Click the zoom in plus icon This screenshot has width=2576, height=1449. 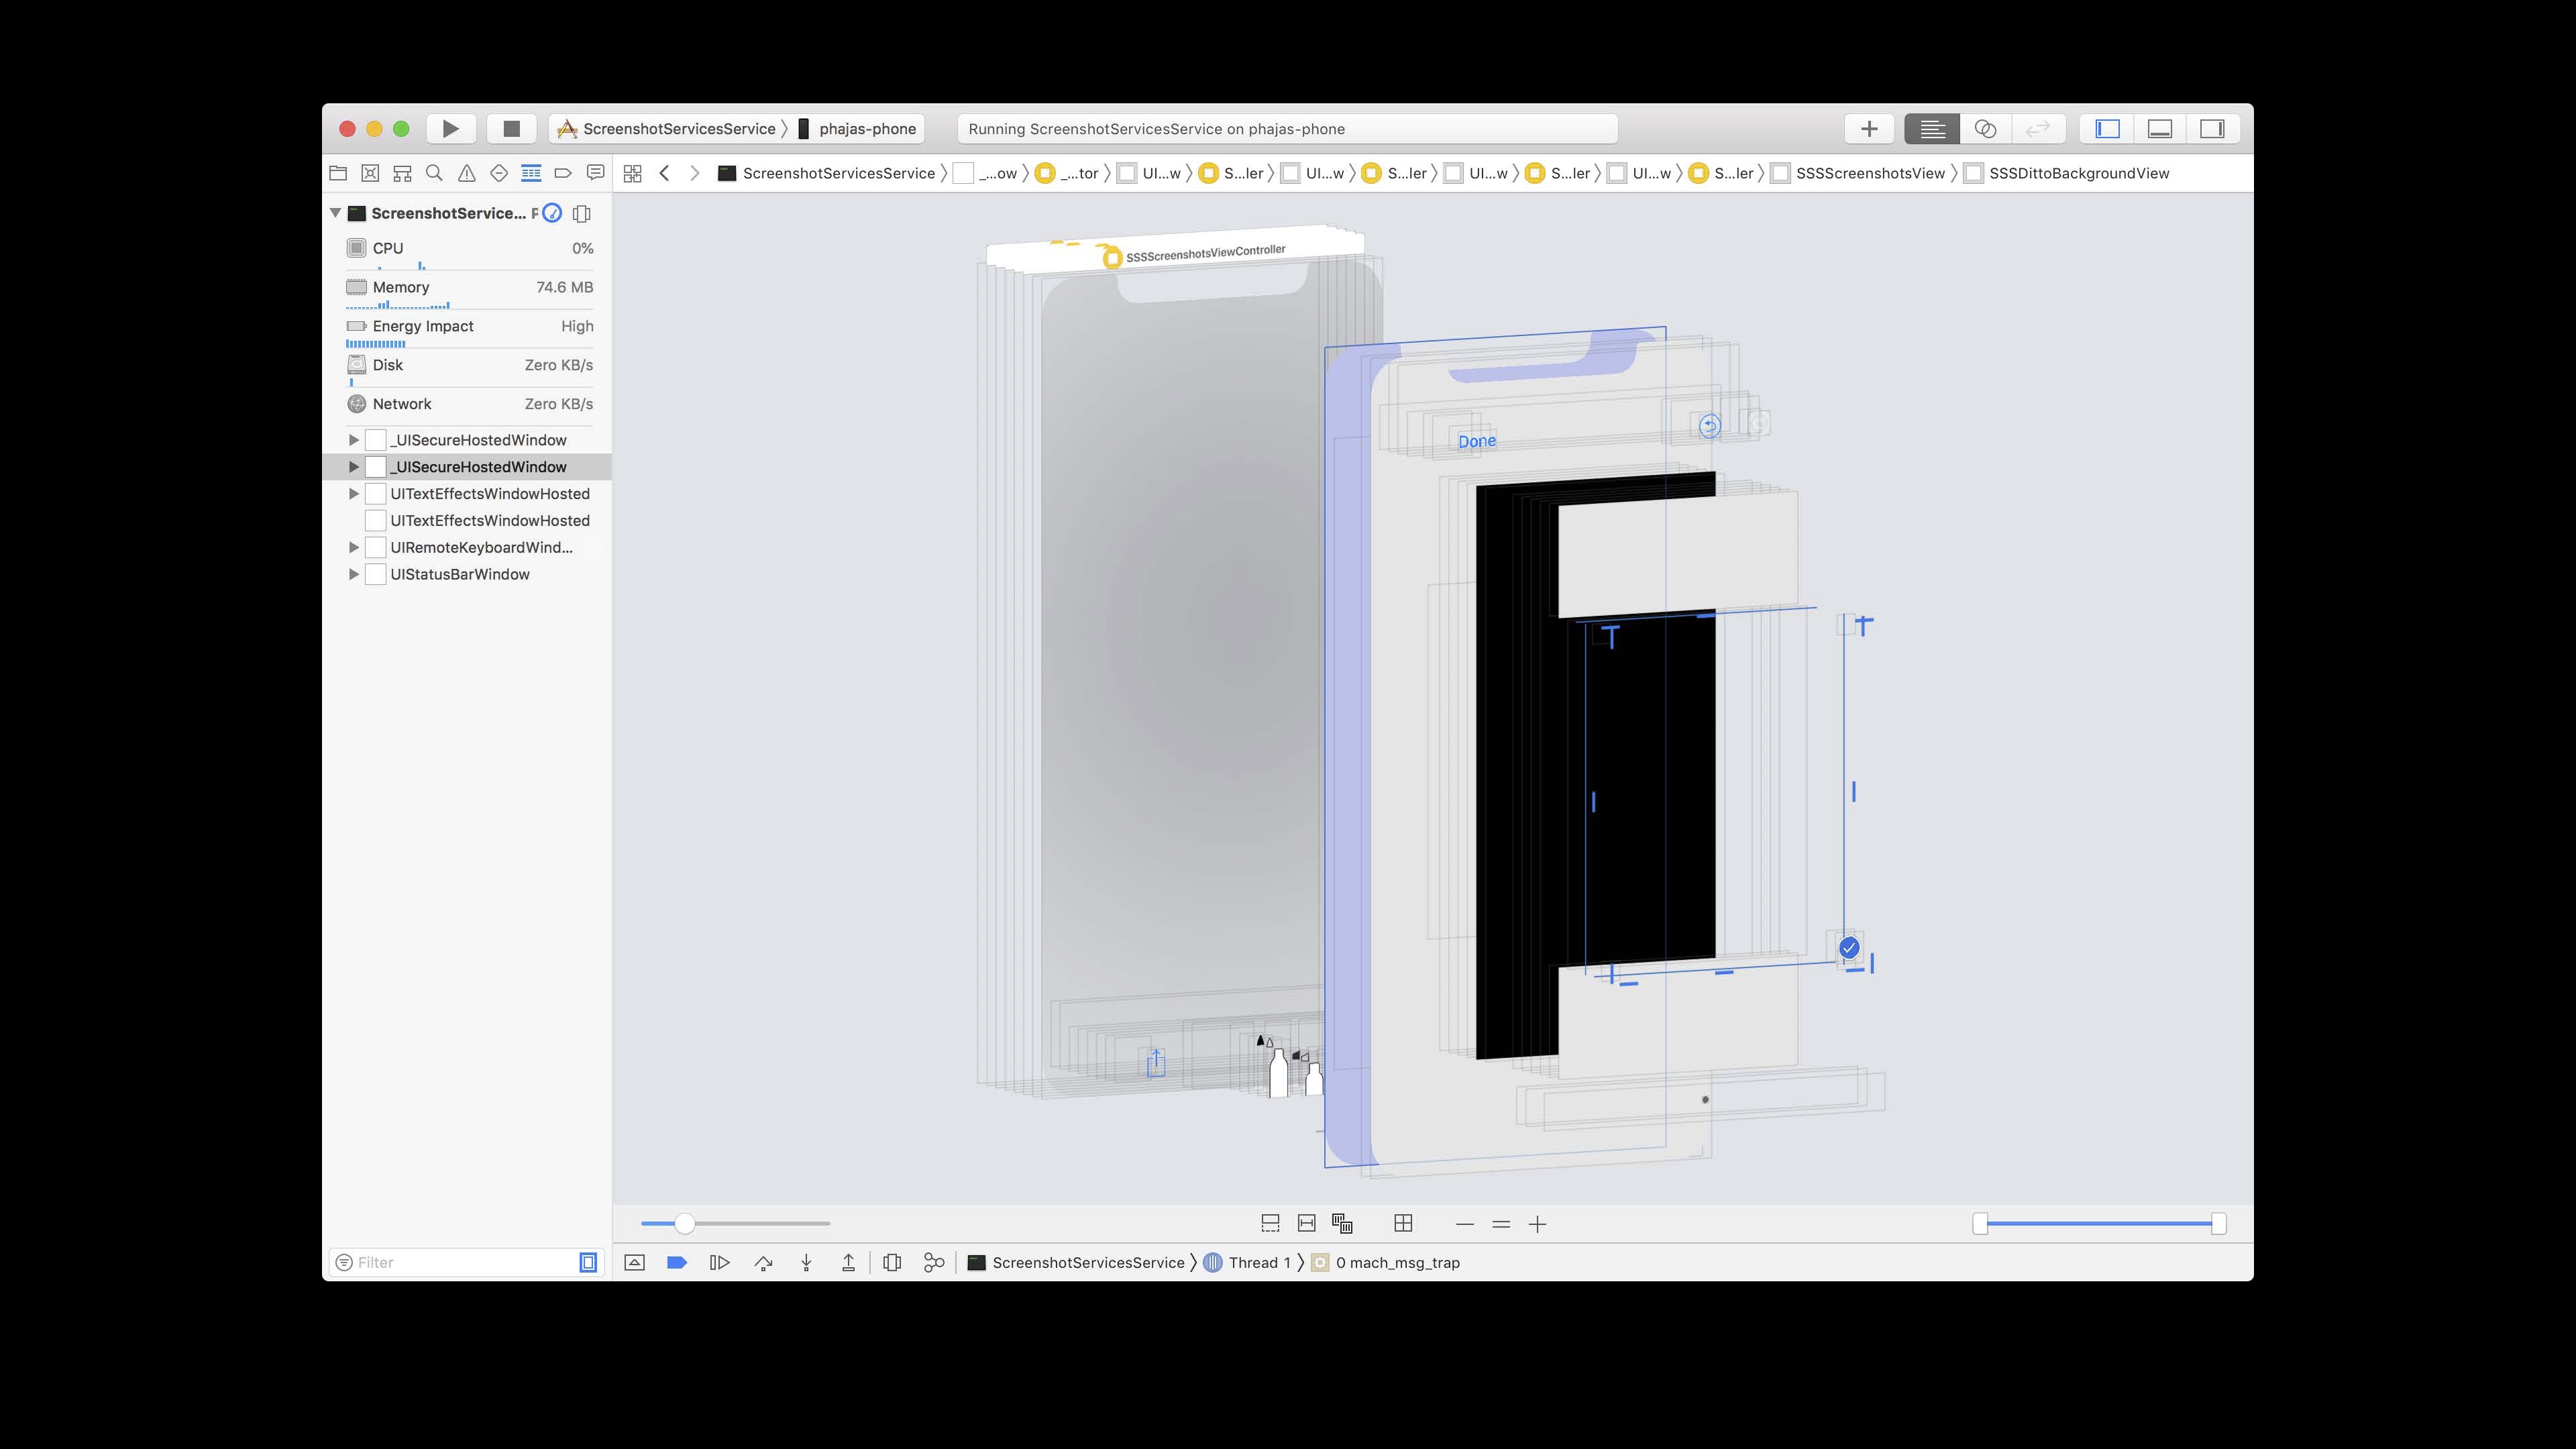[x=1538, y=1224]
